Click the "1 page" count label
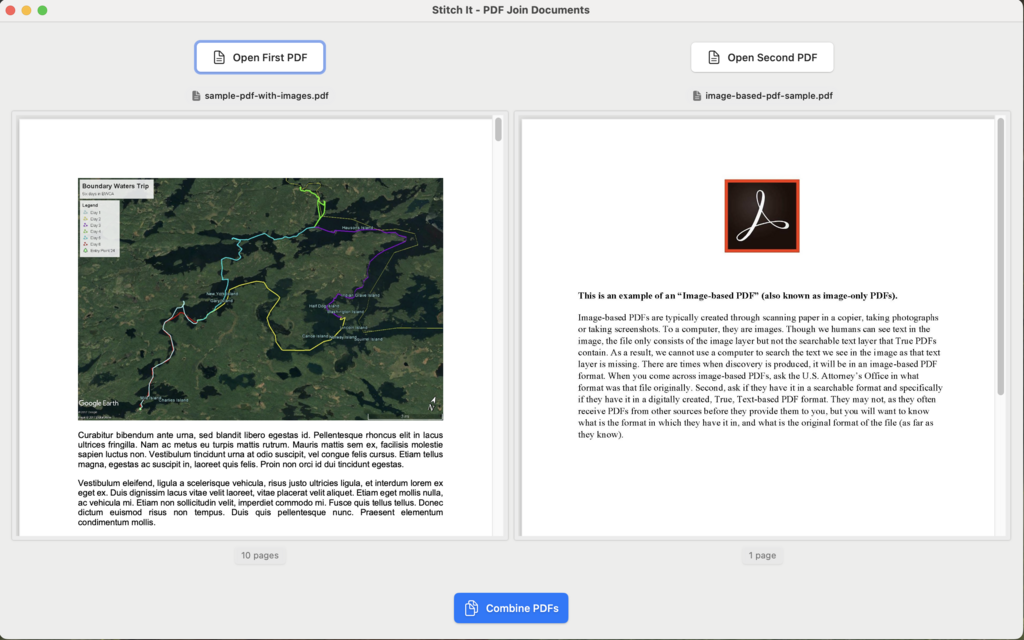1024x640 pixels. tap(762, 555)
